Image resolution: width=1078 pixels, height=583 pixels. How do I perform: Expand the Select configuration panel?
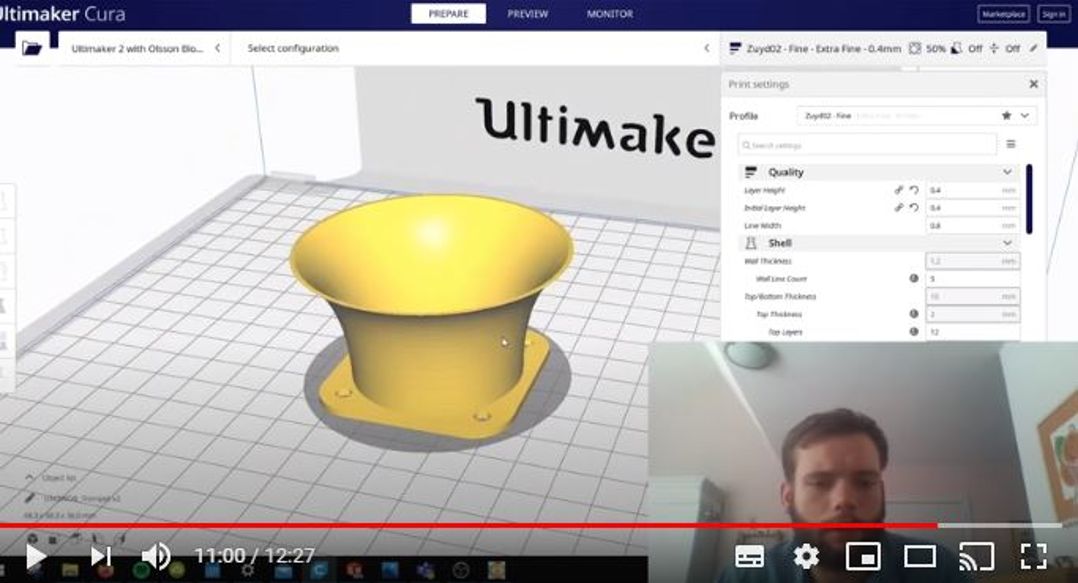click(x=477, y=48)
